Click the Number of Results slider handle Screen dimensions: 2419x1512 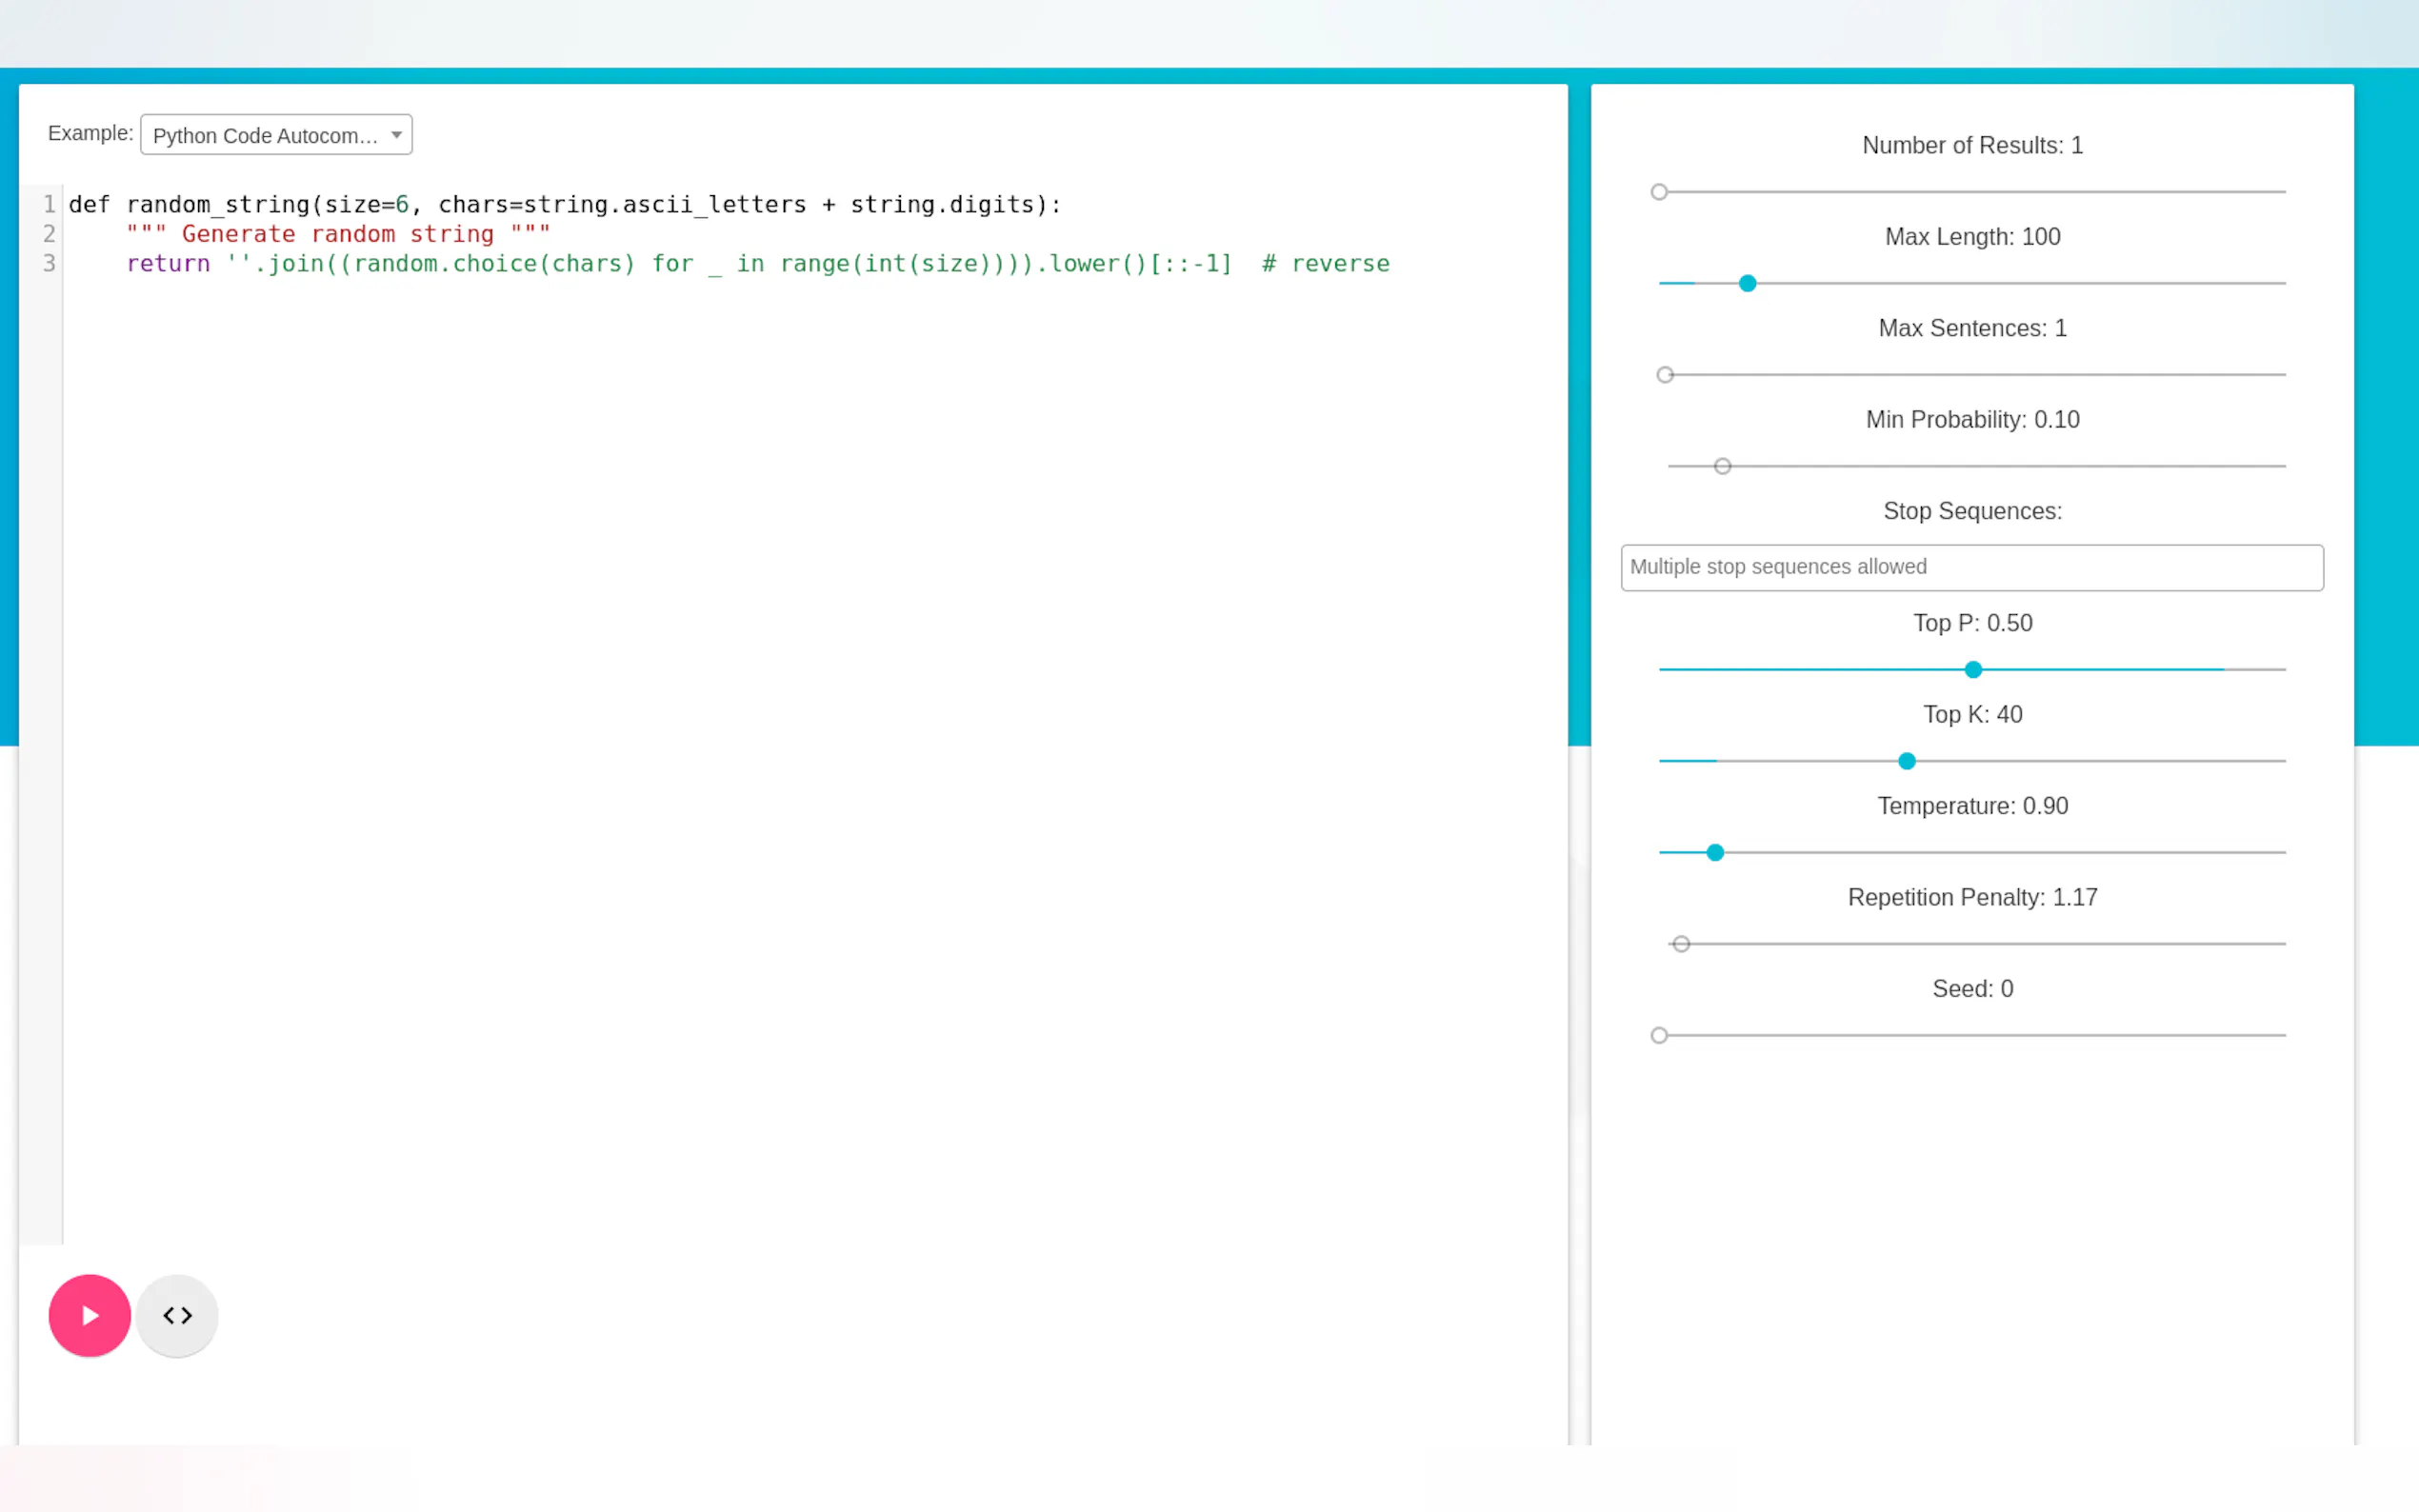(1659, 192)
